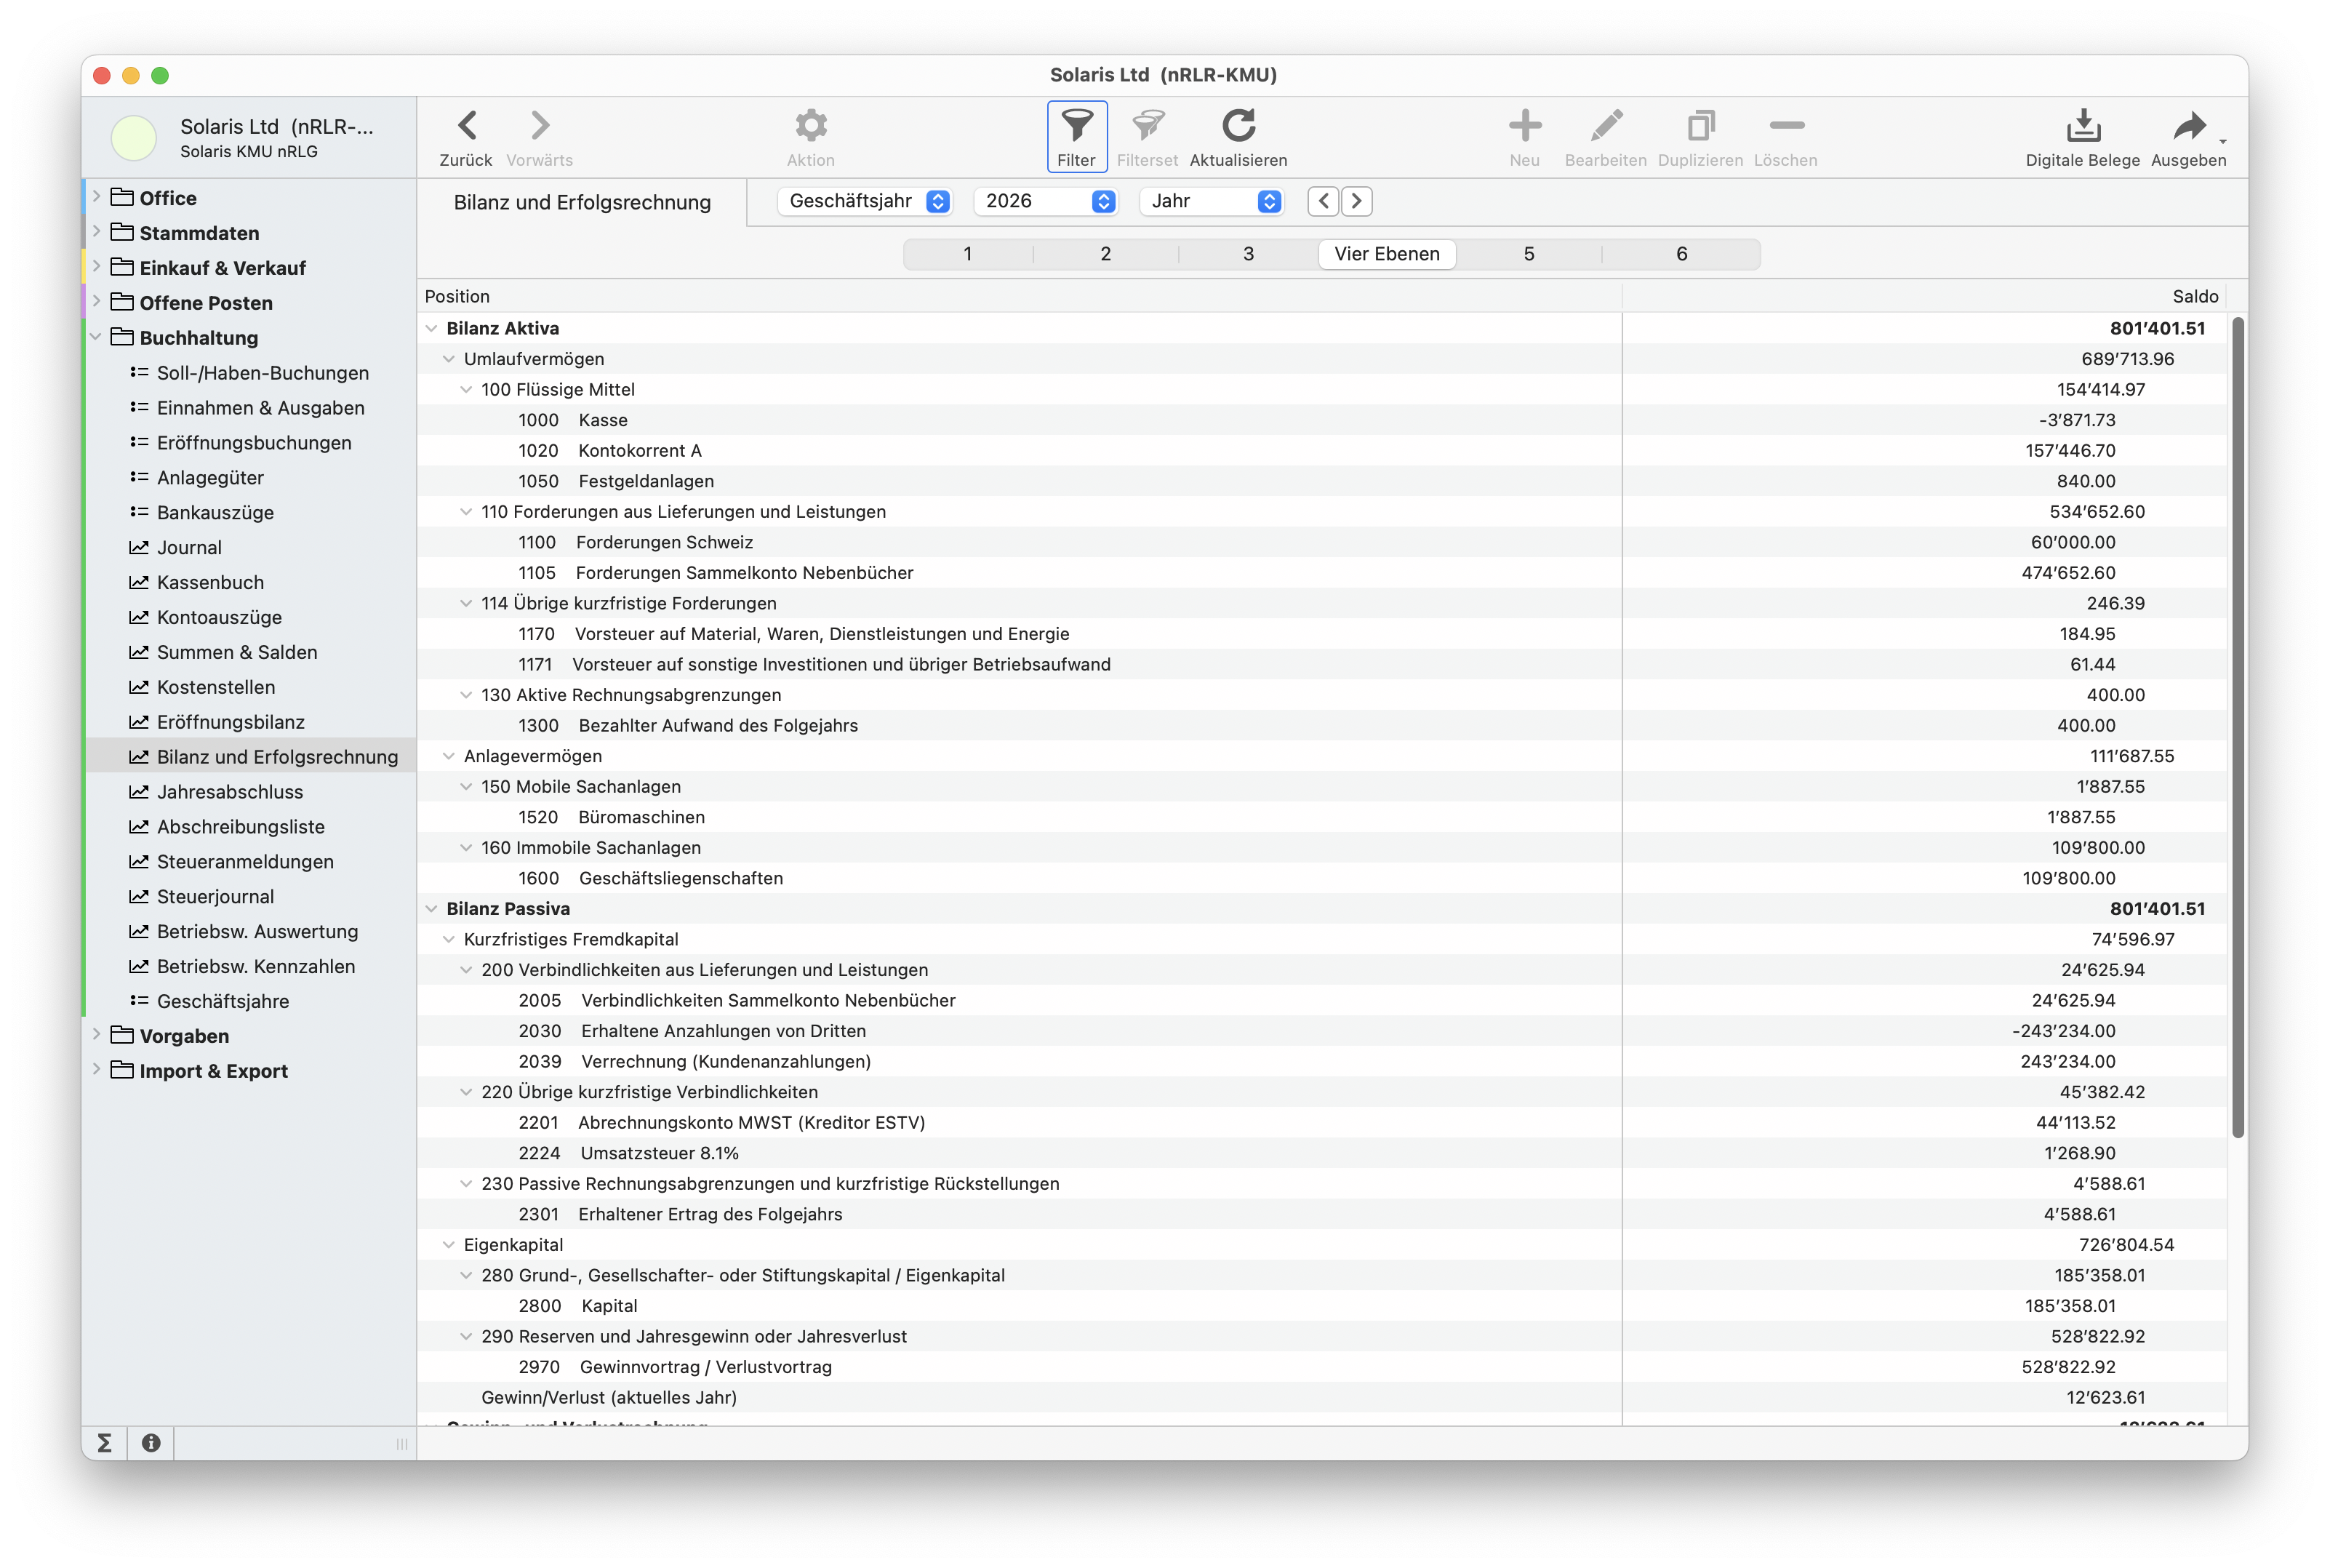This screenshot has height=1568, width=2330.
Task: Click the sigma sum icon at bottom
Action: (x=104, y=1443)
